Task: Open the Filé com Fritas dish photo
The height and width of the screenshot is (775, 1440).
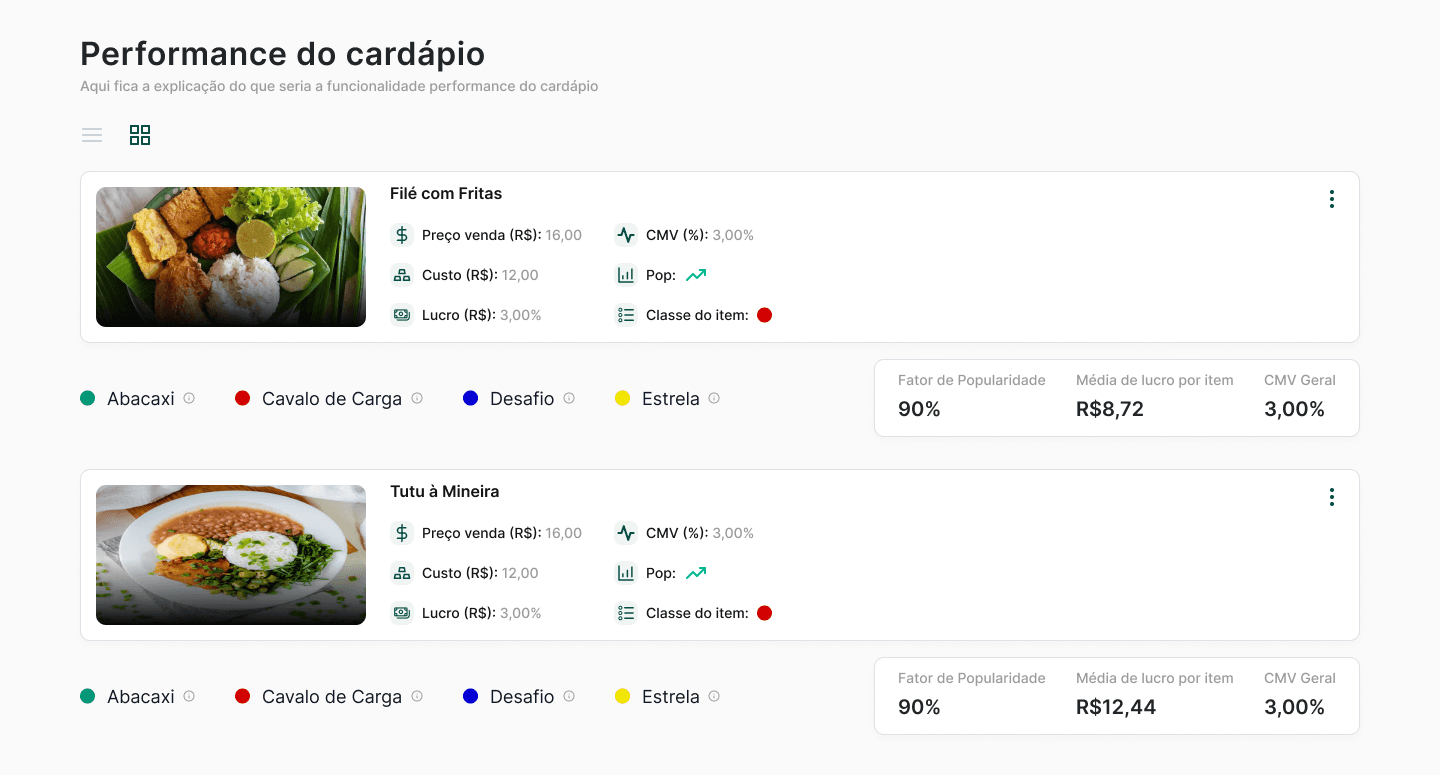Action: 231,257
